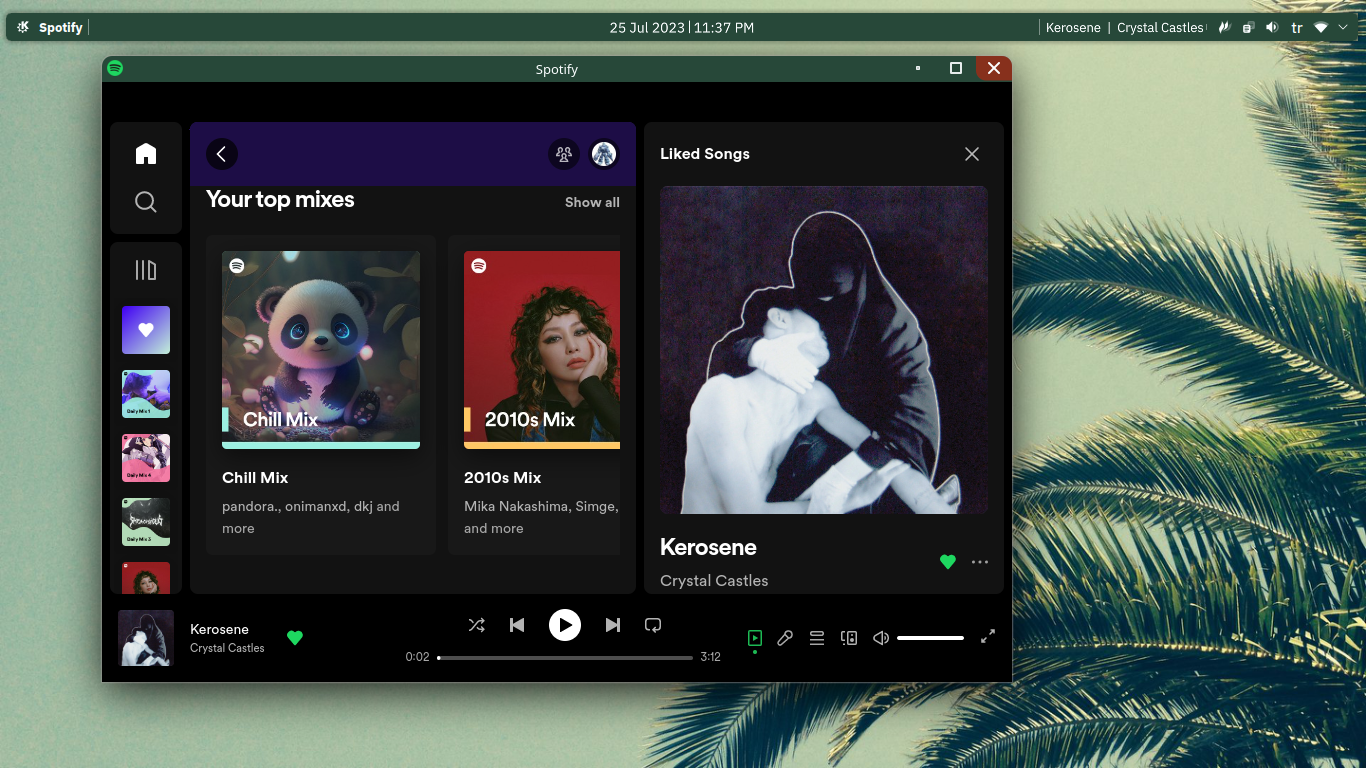The height and width of the screenshot is (768, 1366).
Task: Open the Friend Activity icon in the header
Action: 564,154
